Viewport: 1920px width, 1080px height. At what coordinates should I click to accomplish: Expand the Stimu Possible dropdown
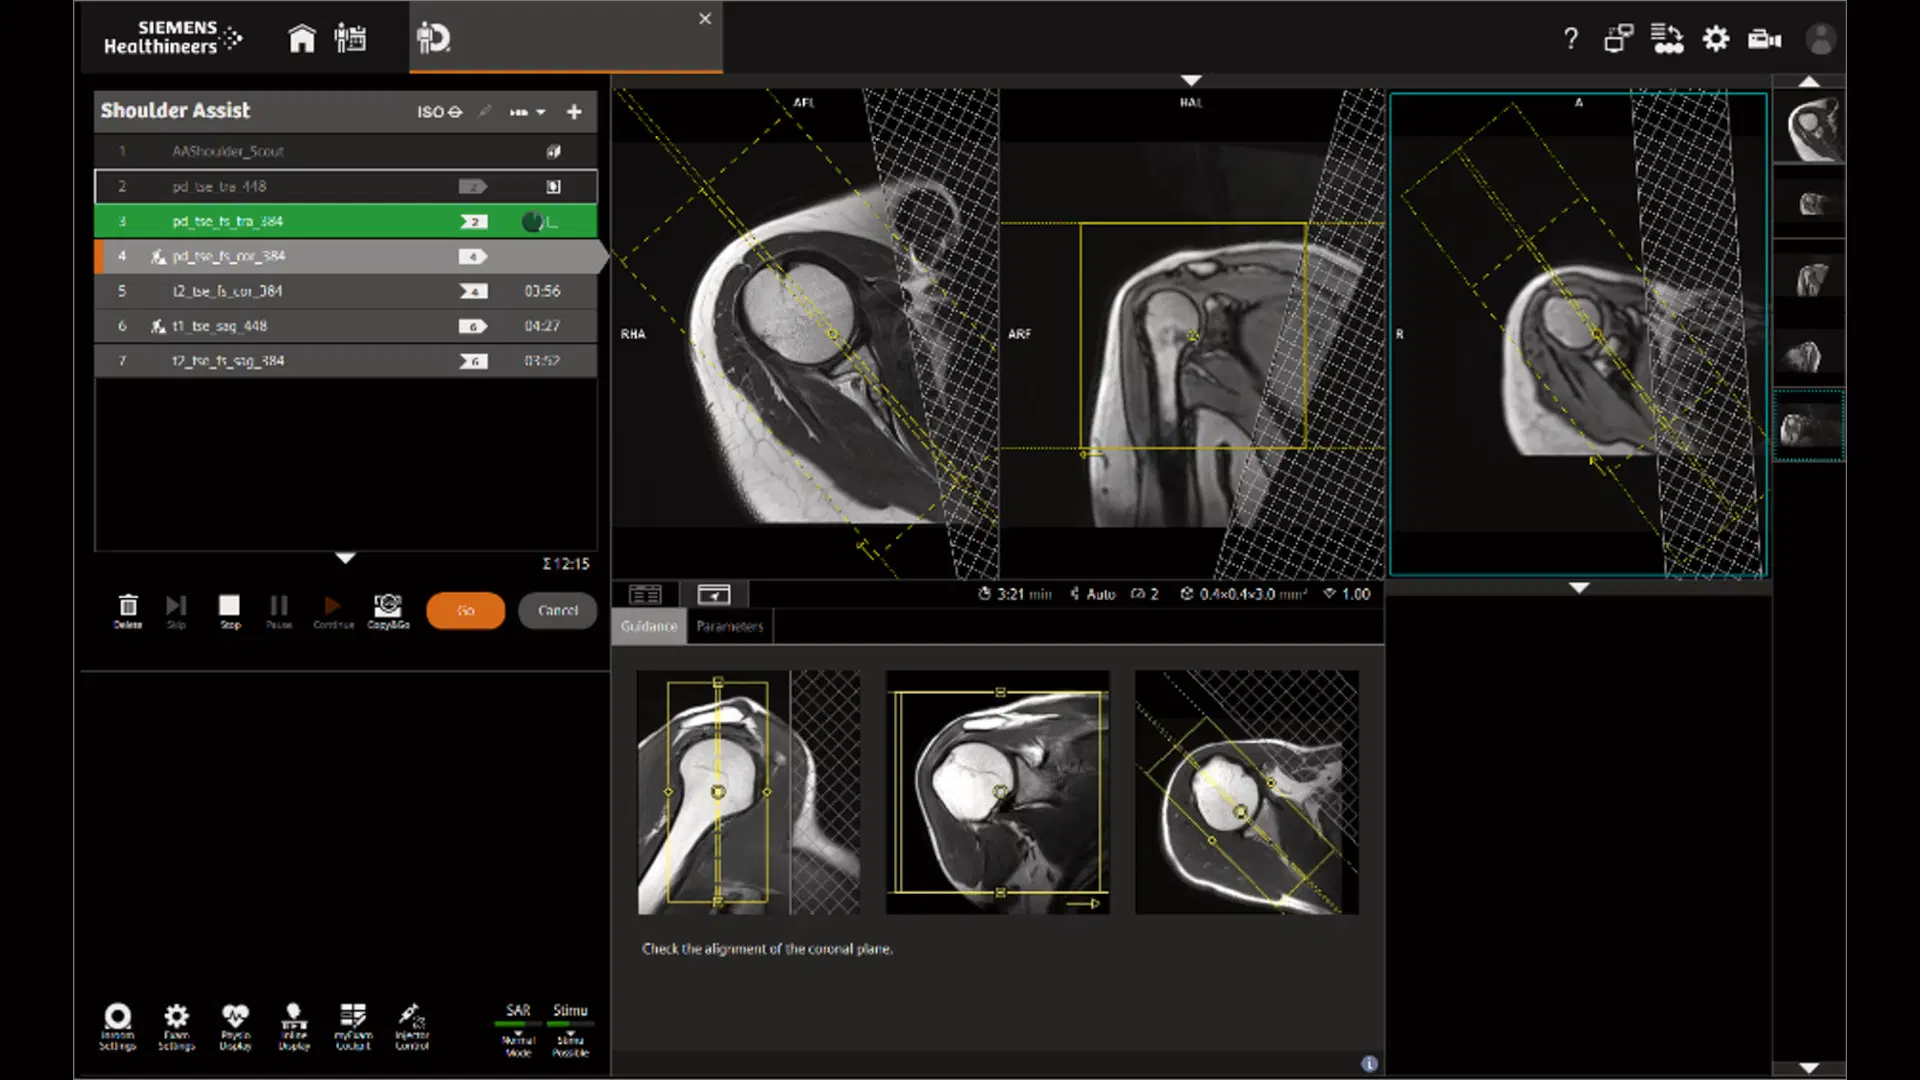(x=570, y=1035)
